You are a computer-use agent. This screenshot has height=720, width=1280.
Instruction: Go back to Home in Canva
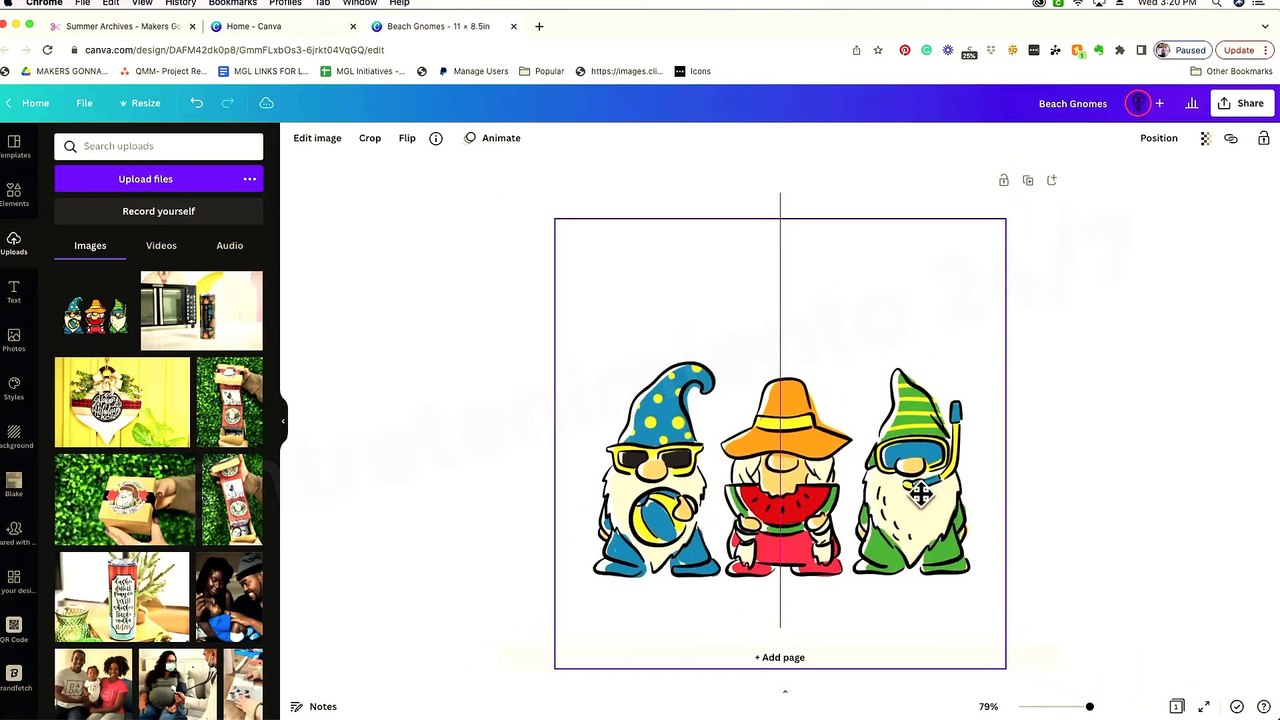coord(28,103)
